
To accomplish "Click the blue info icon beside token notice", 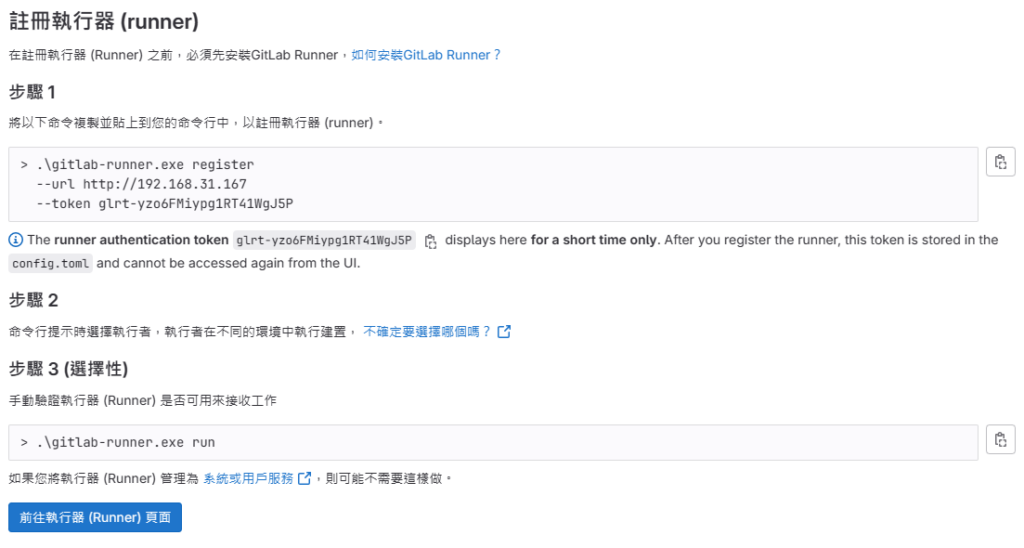I will coord(16,240).
